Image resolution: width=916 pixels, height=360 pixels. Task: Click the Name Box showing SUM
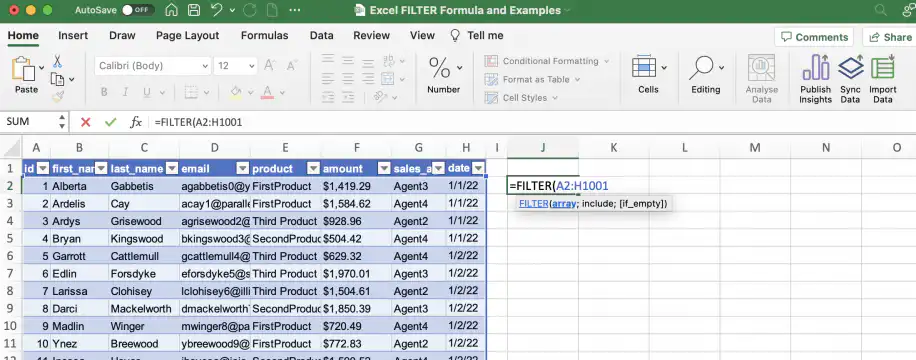tap(34, 122)
